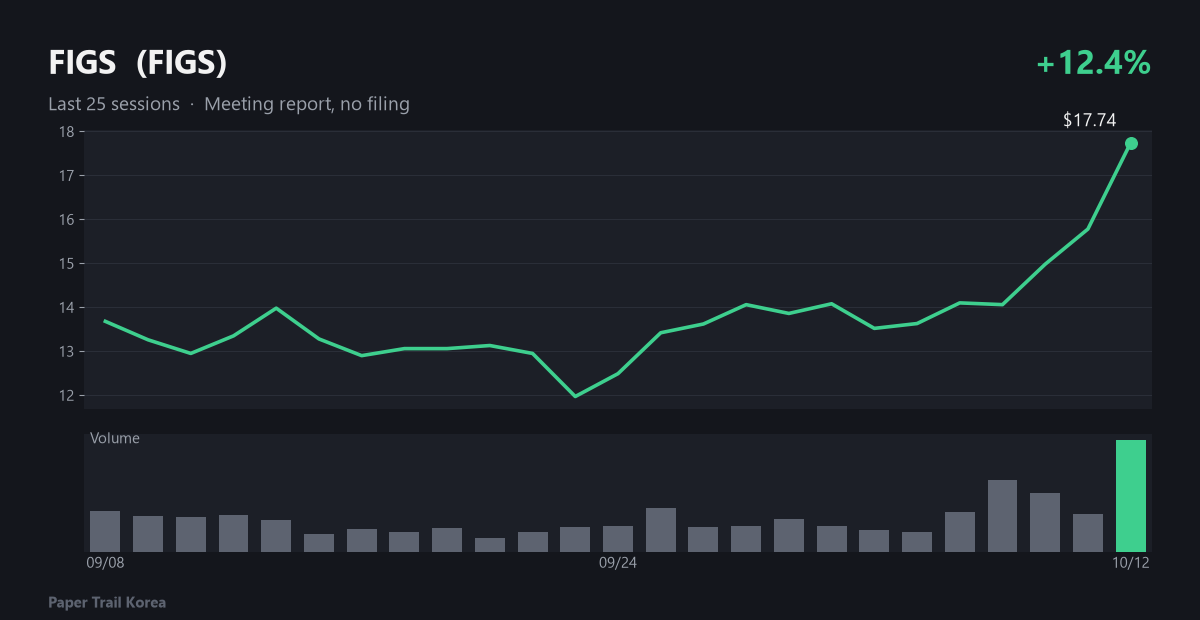Click the 13 y-axis price label
1200x620 pixels.
point(66,352)
